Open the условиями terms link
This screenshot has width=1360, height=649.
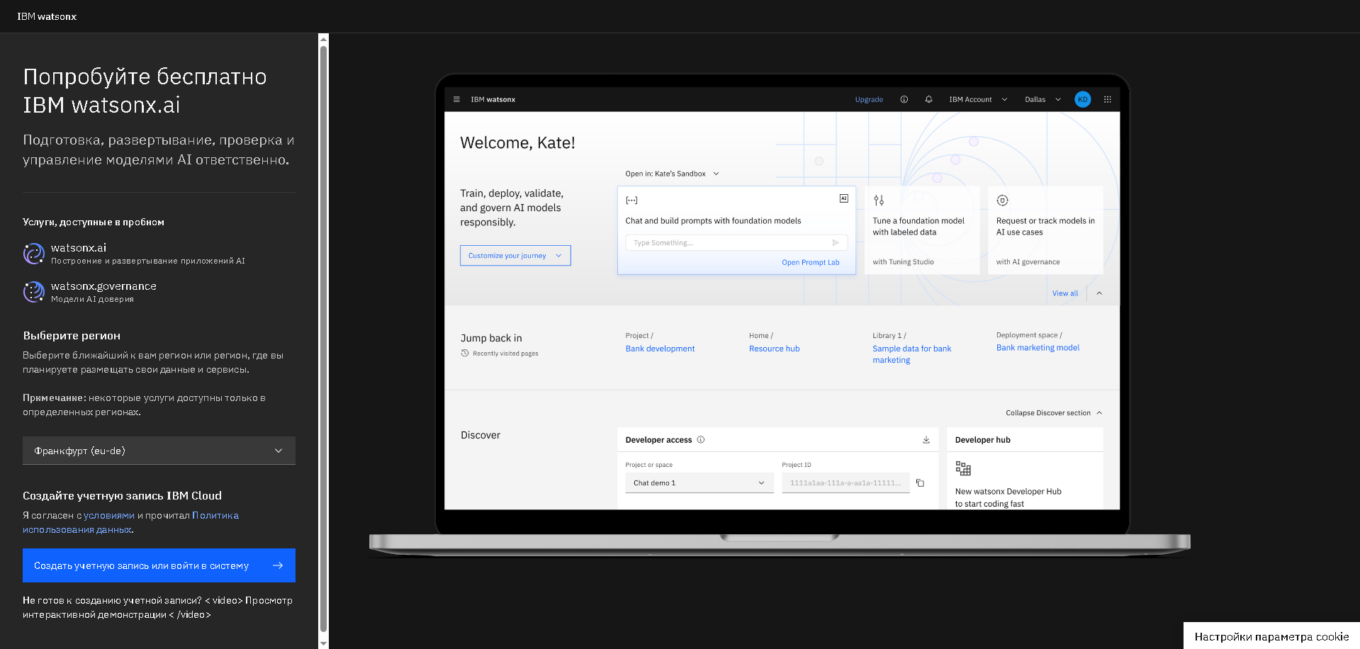[109, 515]
